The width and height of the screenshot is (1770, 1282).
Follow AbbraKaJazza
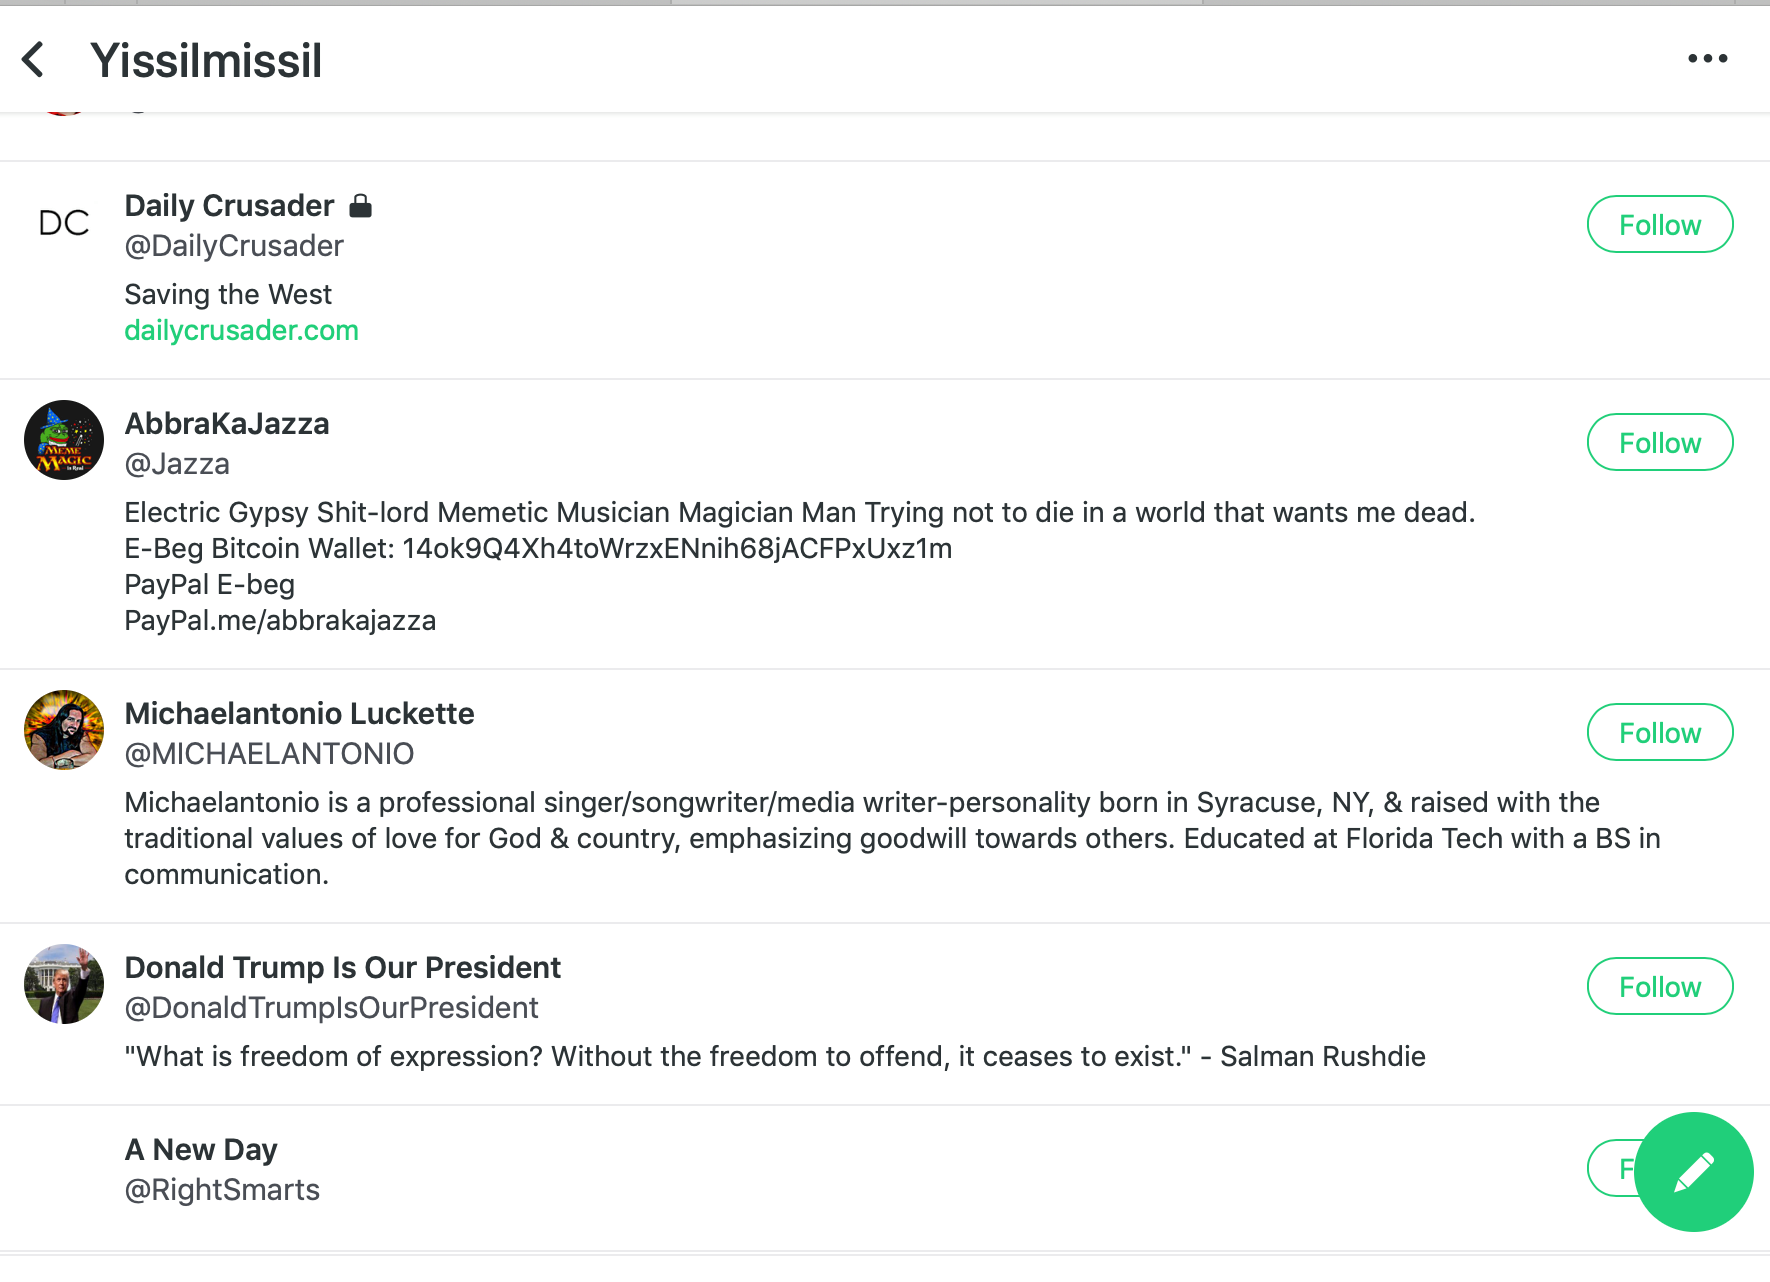[x=1660, y=442]
